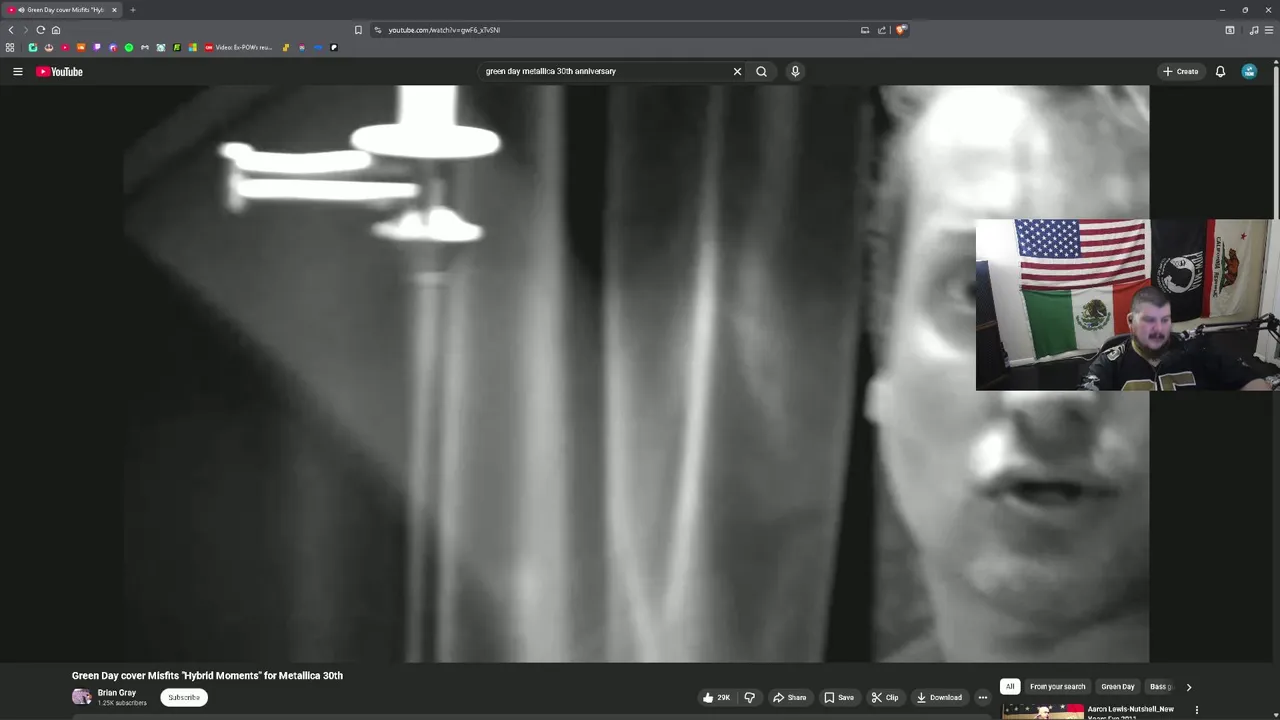Image resolution: width=1280 pixels, height=720 pixels.
Task: Open YouTube notifications bell
Action: (x=1220, y=71)
